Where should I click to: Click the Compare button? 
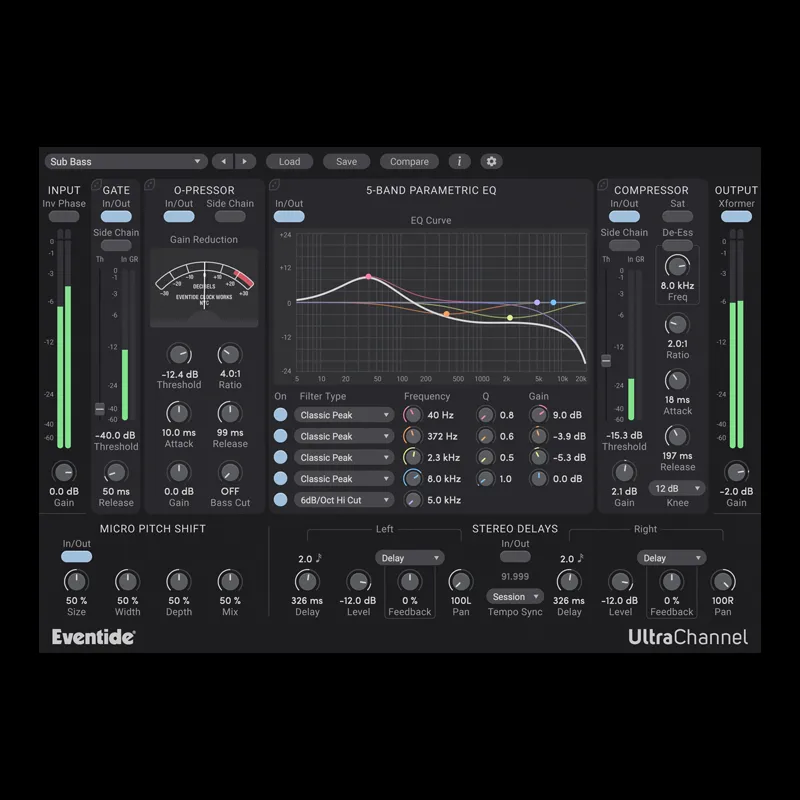pos(409,161)
